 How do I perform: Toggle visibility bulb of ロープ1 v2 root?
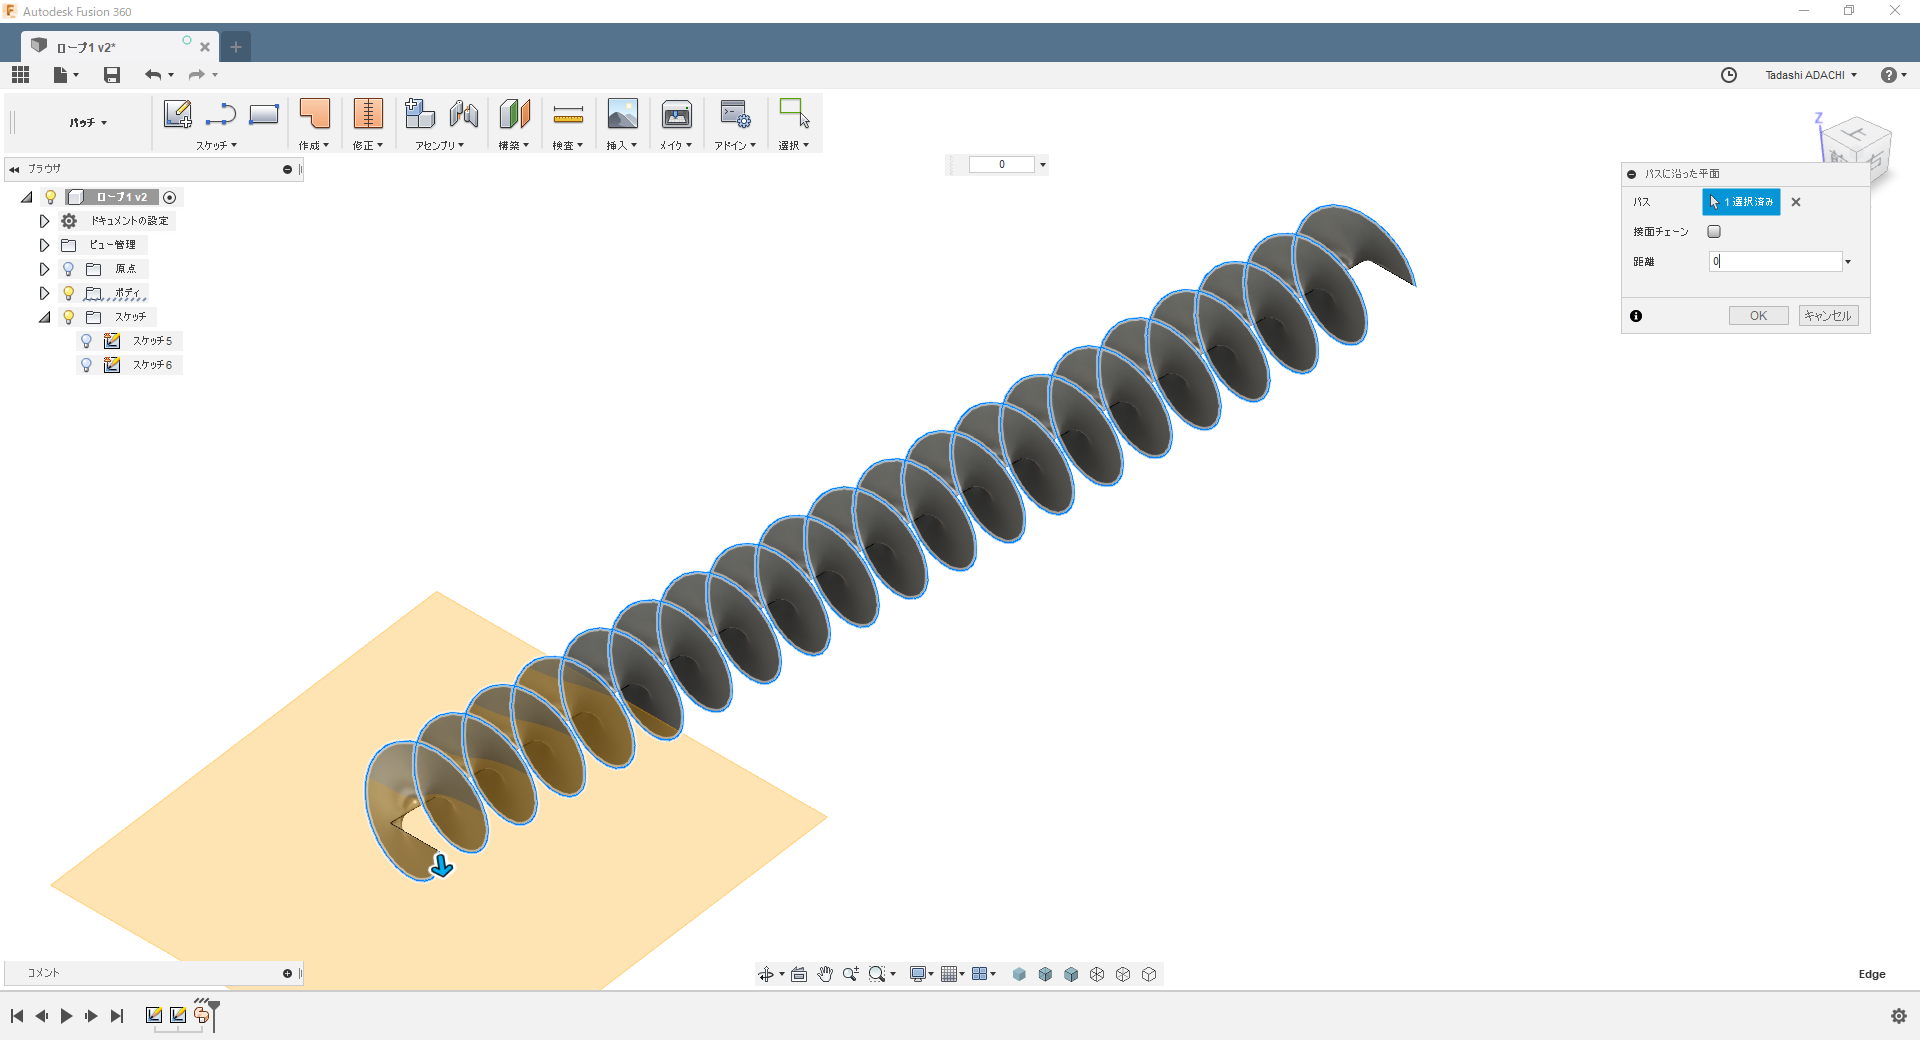coord(51,197)
